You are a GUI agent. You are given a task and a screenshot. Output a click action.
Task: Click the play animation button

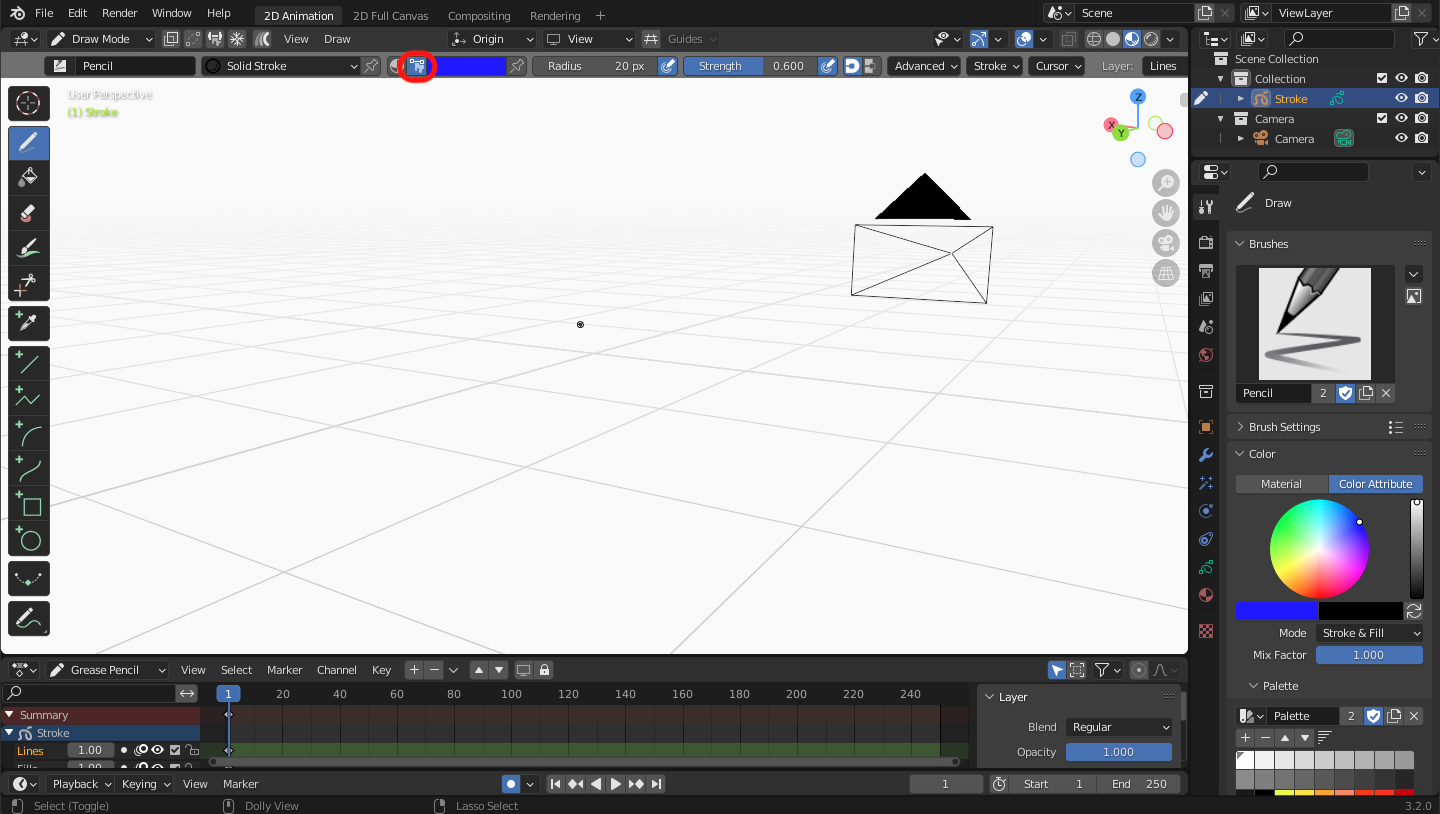(x=616, y=784)
